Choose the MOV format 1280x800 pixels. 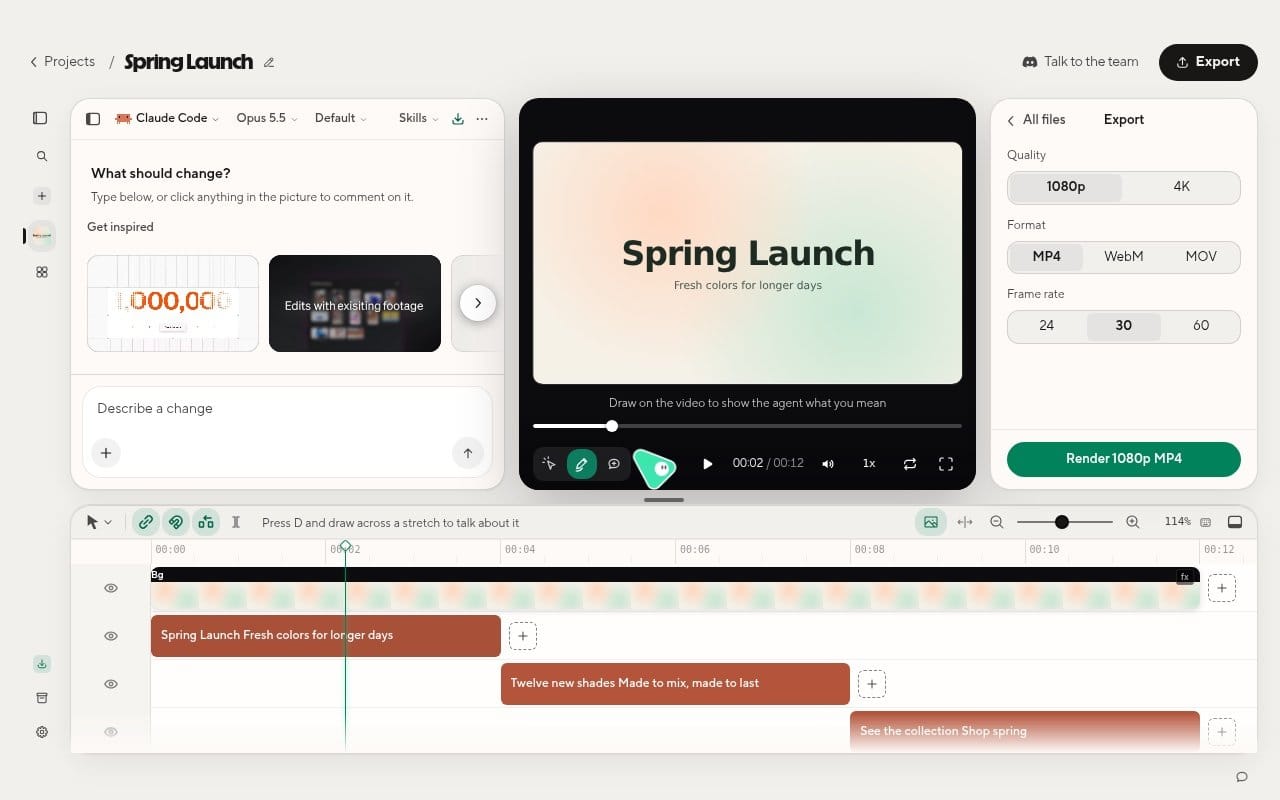pyautogui.click(x=1201, y=257)
